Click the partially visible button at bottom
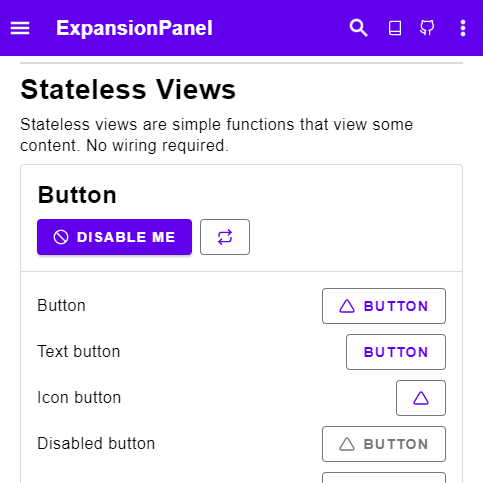This screenshot has width=483, height=483. click(384, 478)
